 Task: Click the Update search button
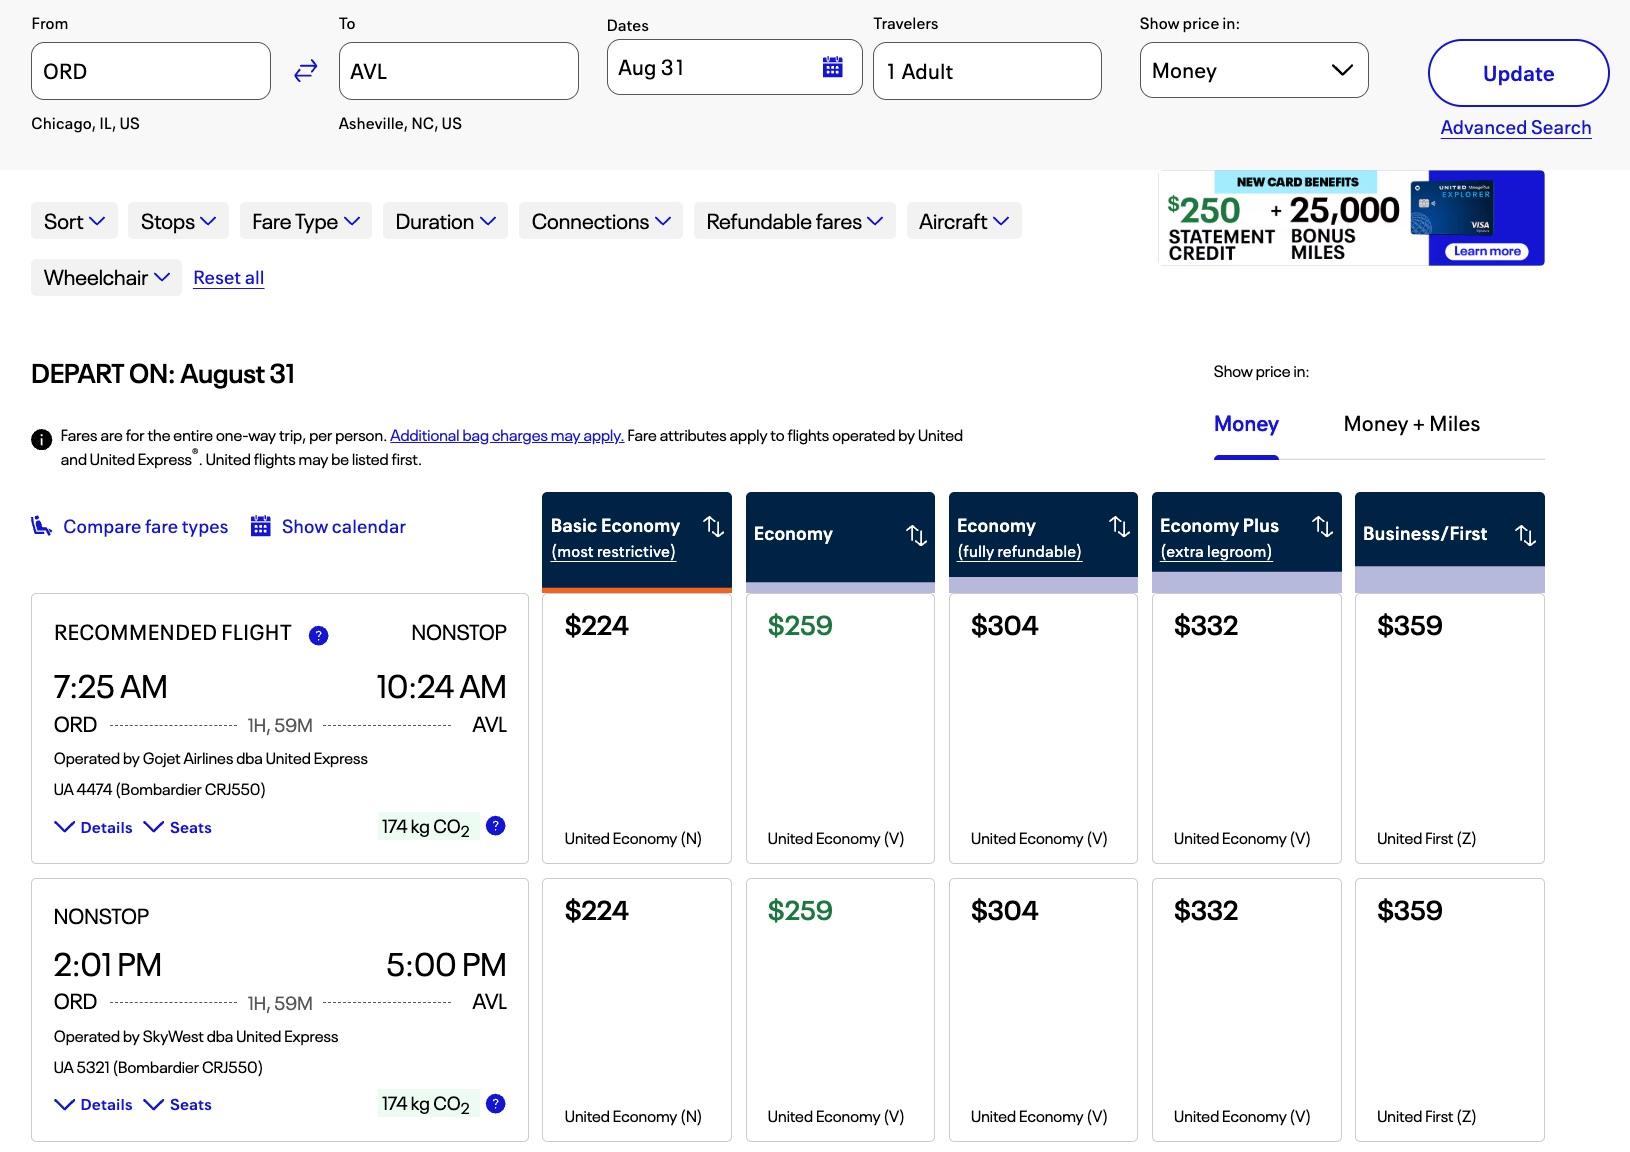[x=1518, y=73]
